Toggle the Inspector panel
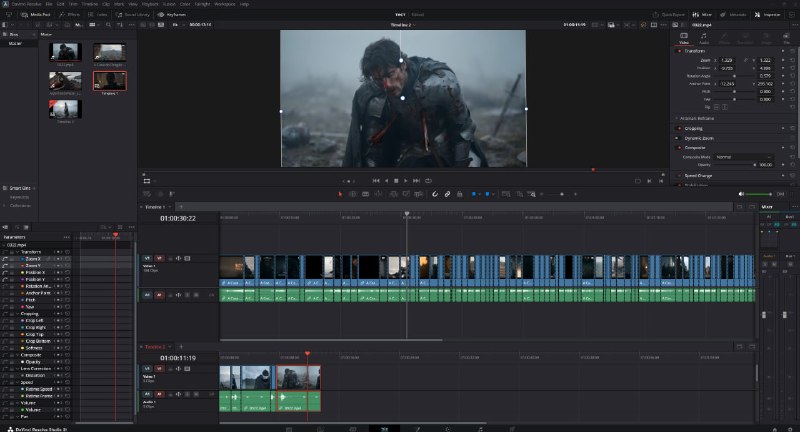 767,15
